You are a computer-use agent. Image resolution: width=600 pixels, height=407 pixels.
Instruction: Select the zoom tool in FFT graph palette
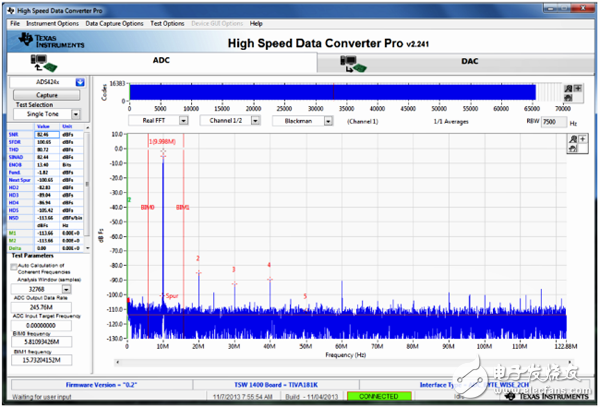click(x=573, y=140)
